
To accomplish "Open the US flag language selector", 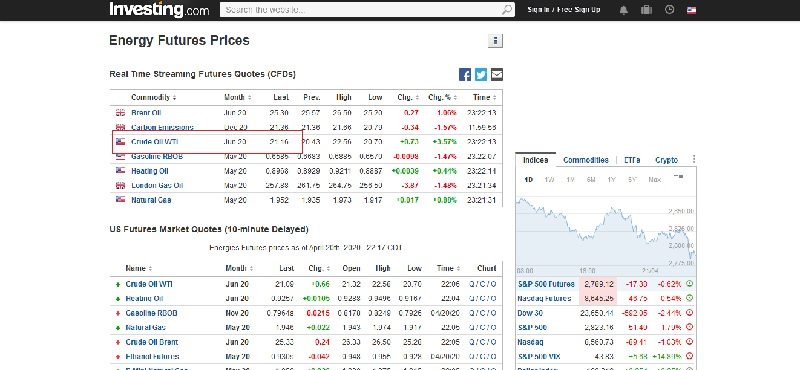I will (x=691, y=10).
